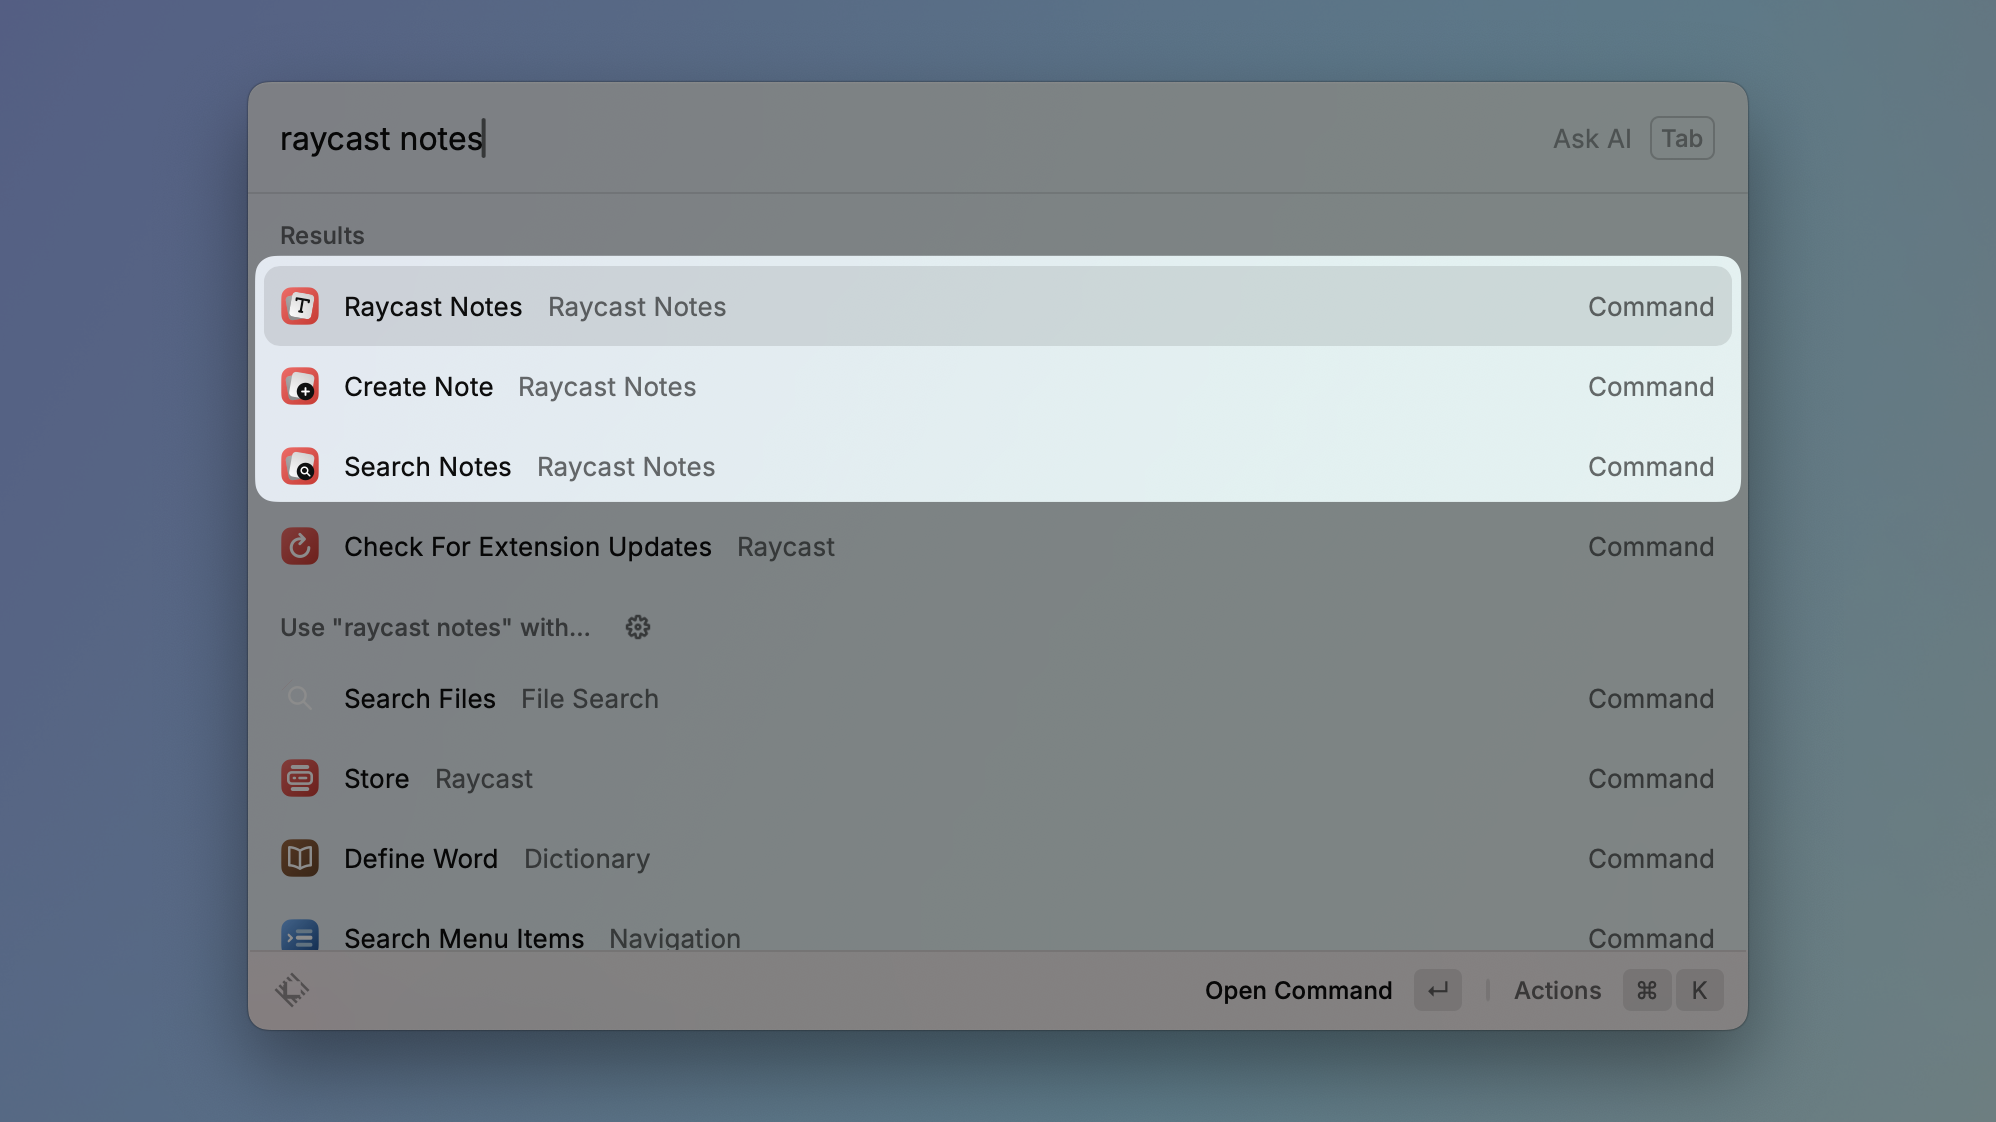Focus the raycast notes search field
Viewport: 1996px width, 1122px height.
pos(900,138)
